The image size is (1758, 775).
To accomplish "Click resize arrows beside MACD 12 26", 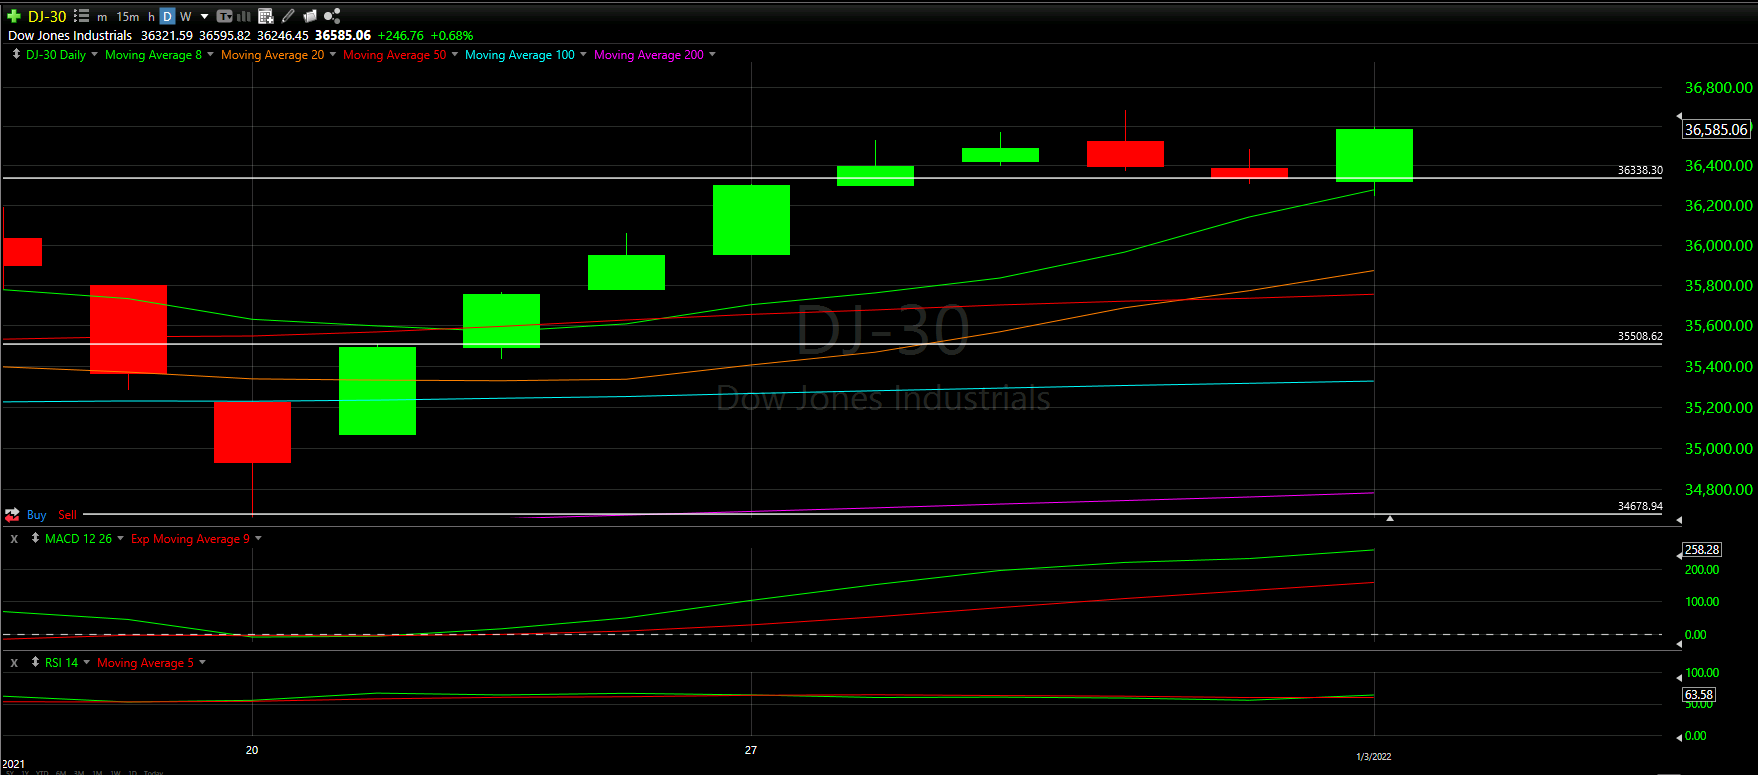I will pyautogui.click(x=35, y=538).
